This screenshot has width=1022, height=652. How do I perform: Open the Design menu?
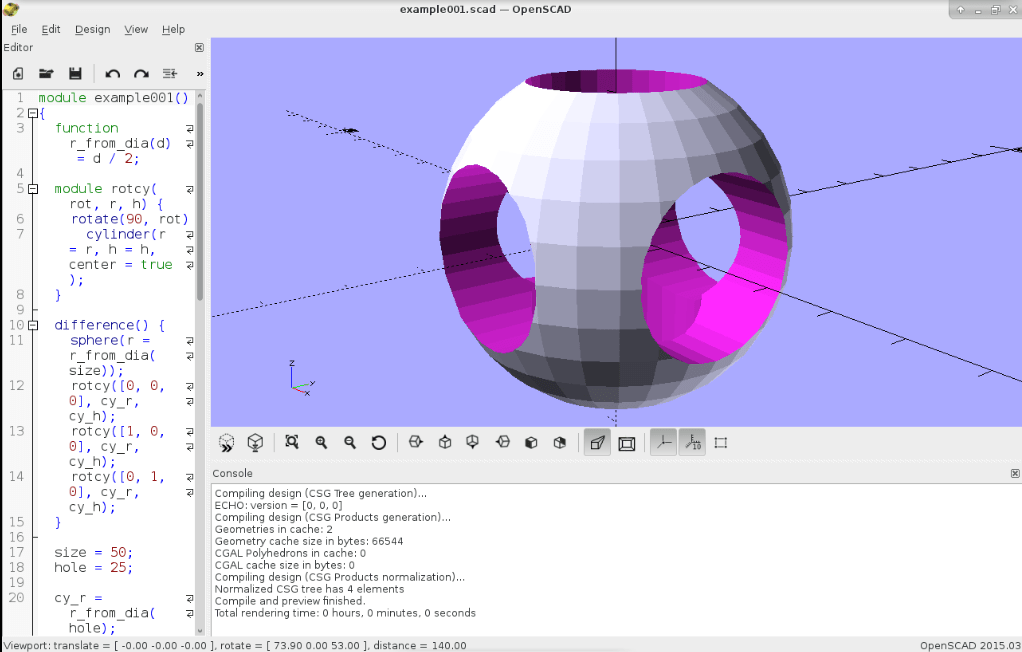92,29
